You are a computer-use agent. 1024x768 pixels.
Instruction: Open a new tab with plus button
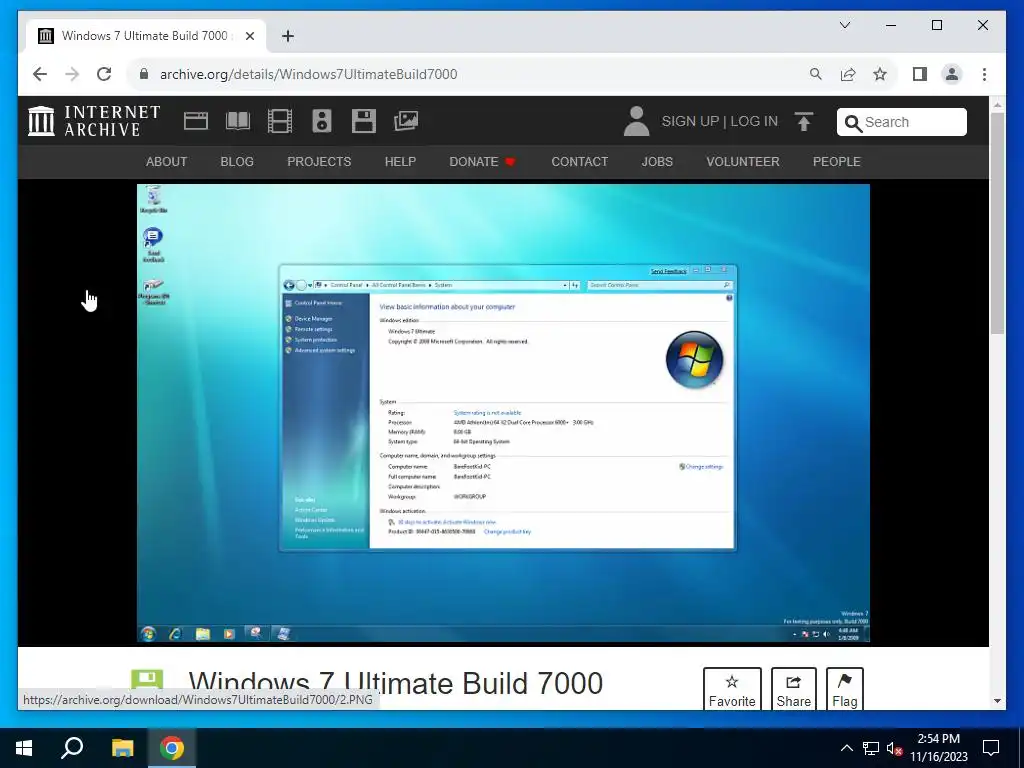click(288, 36)
